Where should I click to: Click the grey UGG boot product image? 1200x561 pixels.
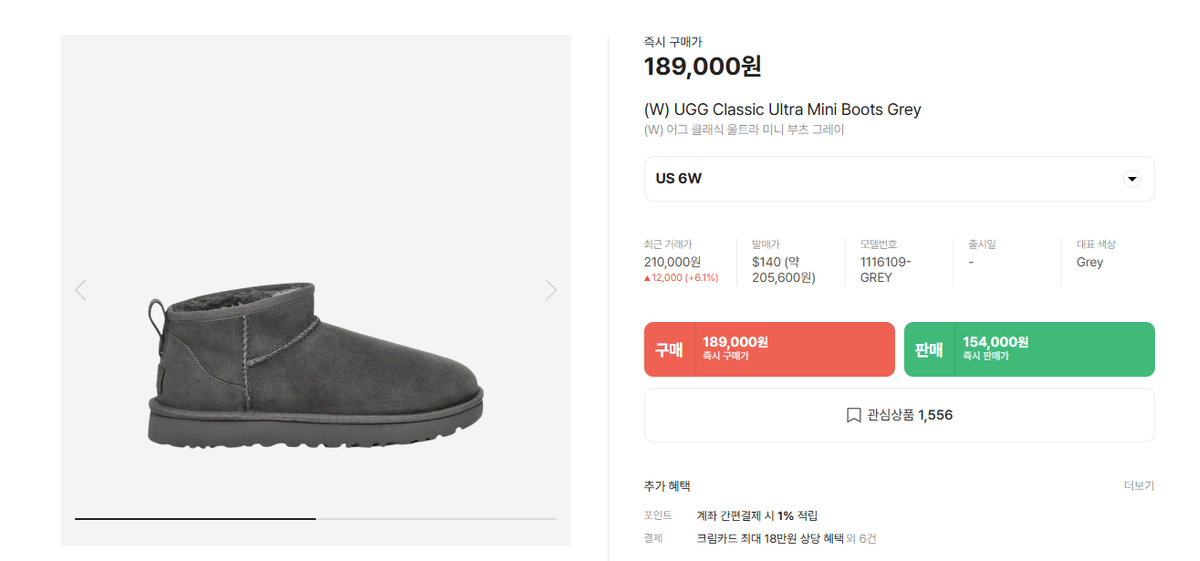[315, 371]
